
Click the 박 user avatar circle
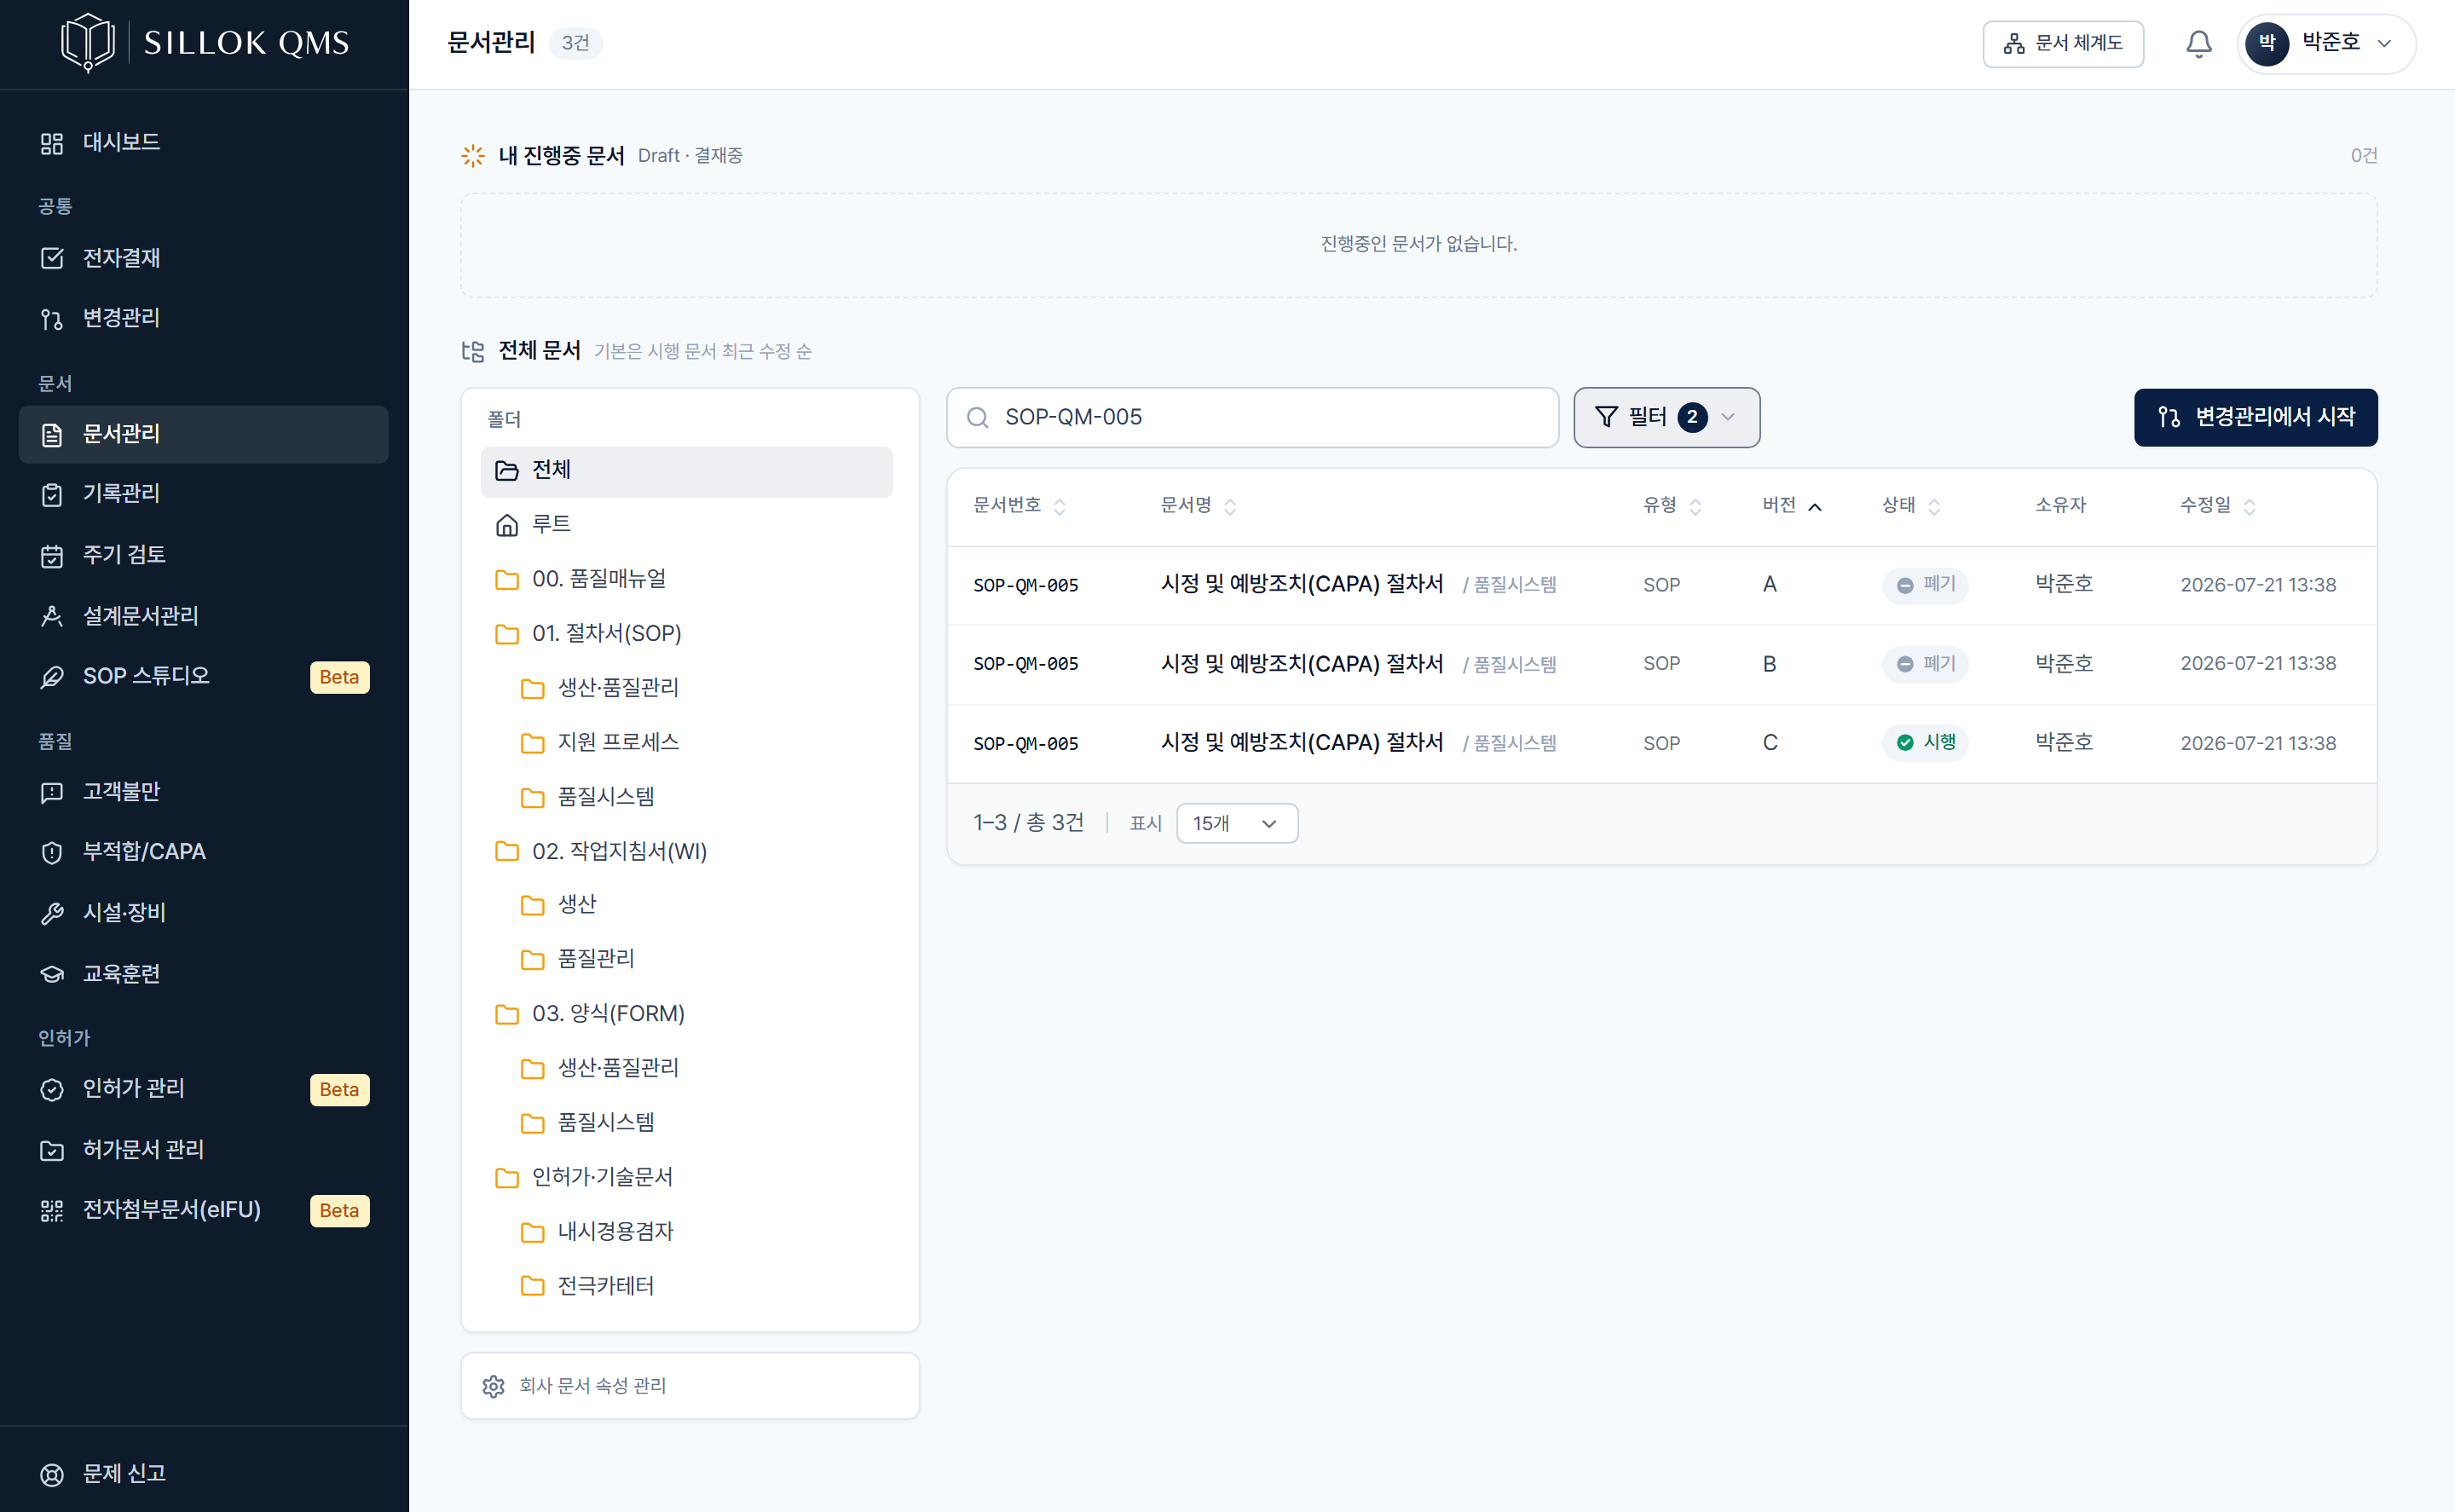[x=2267, y=44]
